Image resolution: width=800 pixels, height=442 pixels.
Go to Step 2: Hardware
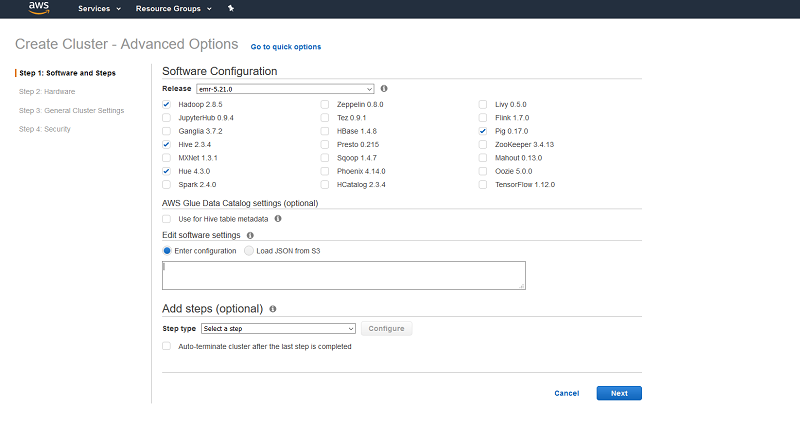[x=47, y=91]
